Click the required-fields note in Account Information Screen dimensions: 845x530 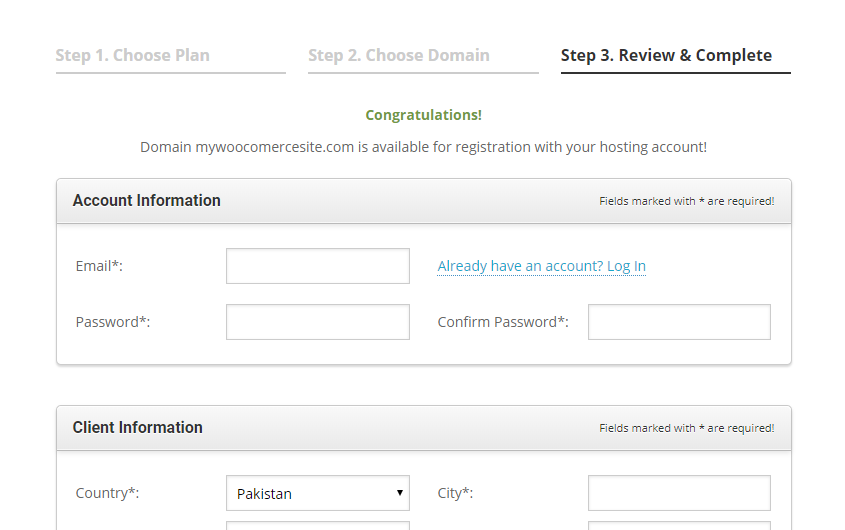click(687, 201)
